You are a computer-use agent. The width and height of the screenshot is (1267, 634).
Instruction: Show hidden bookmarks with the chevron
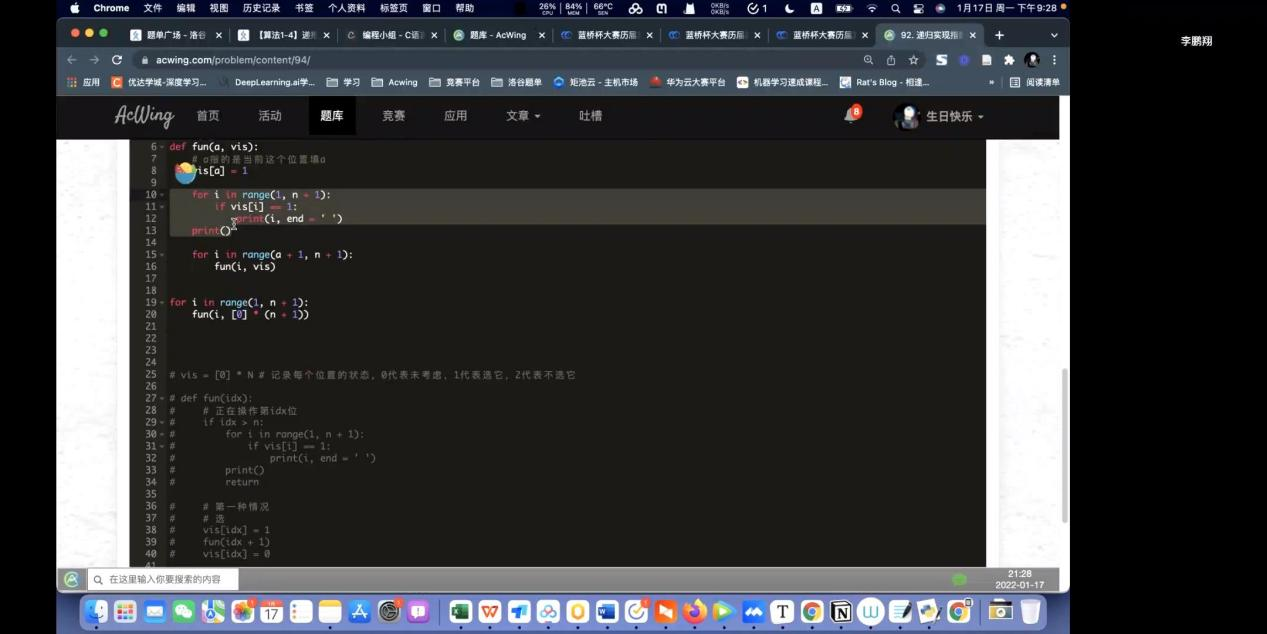point(991,82)
